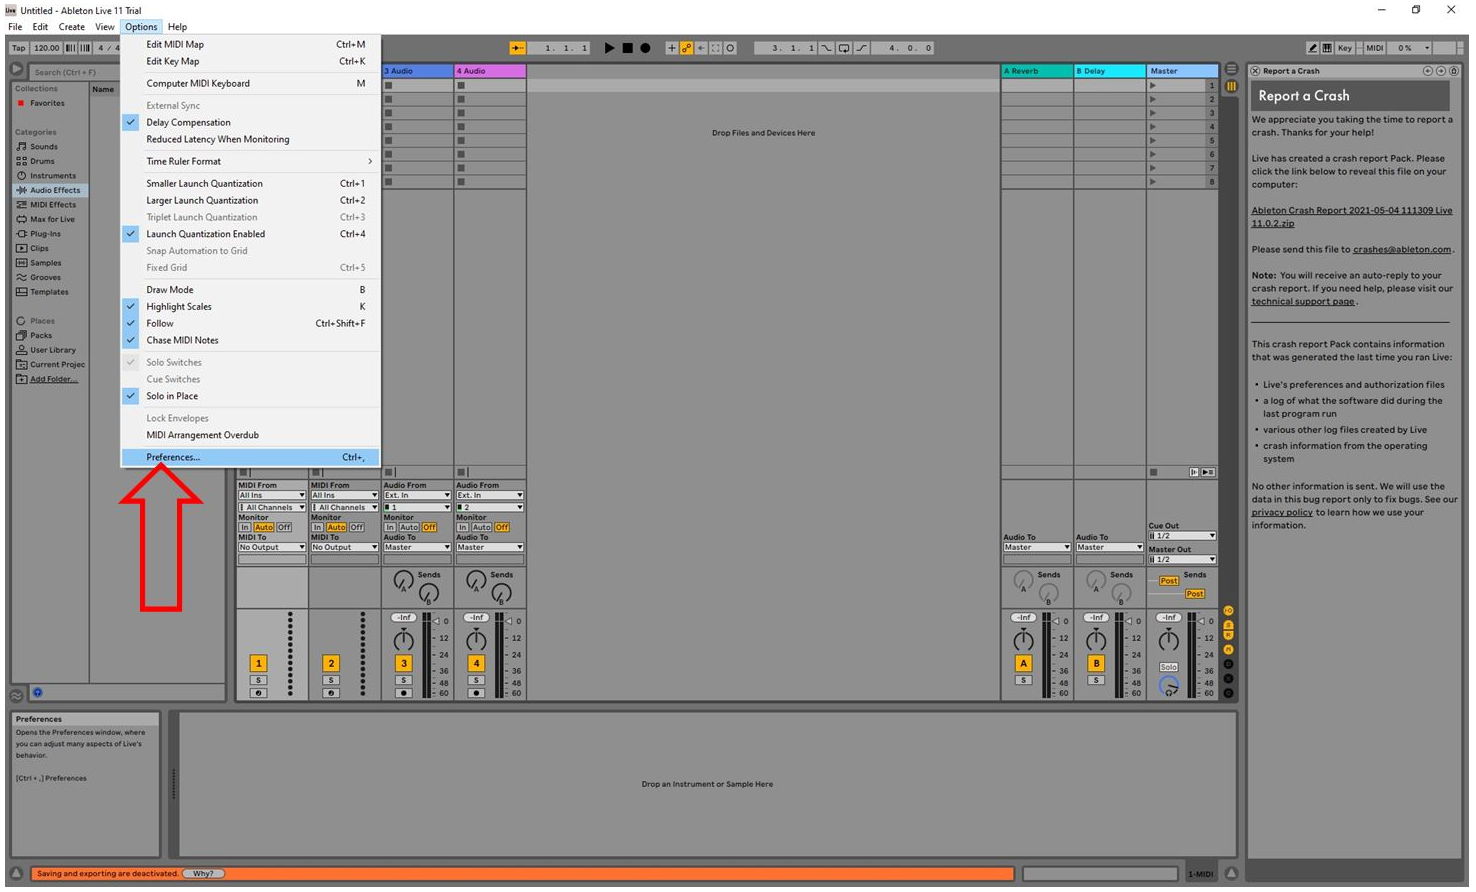
Task: Toggle the Key map mode button
Action: tap(1345, 48)
